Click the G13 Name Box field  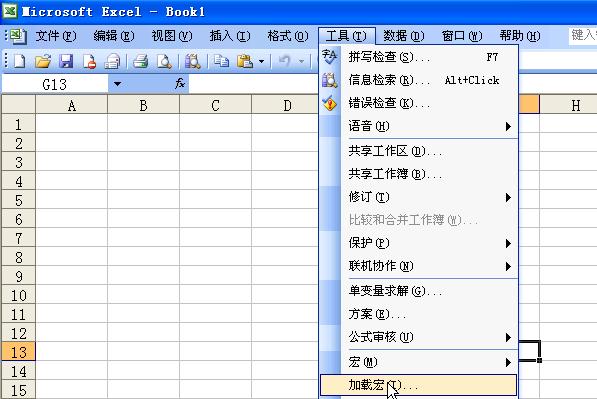click(55, 84)
